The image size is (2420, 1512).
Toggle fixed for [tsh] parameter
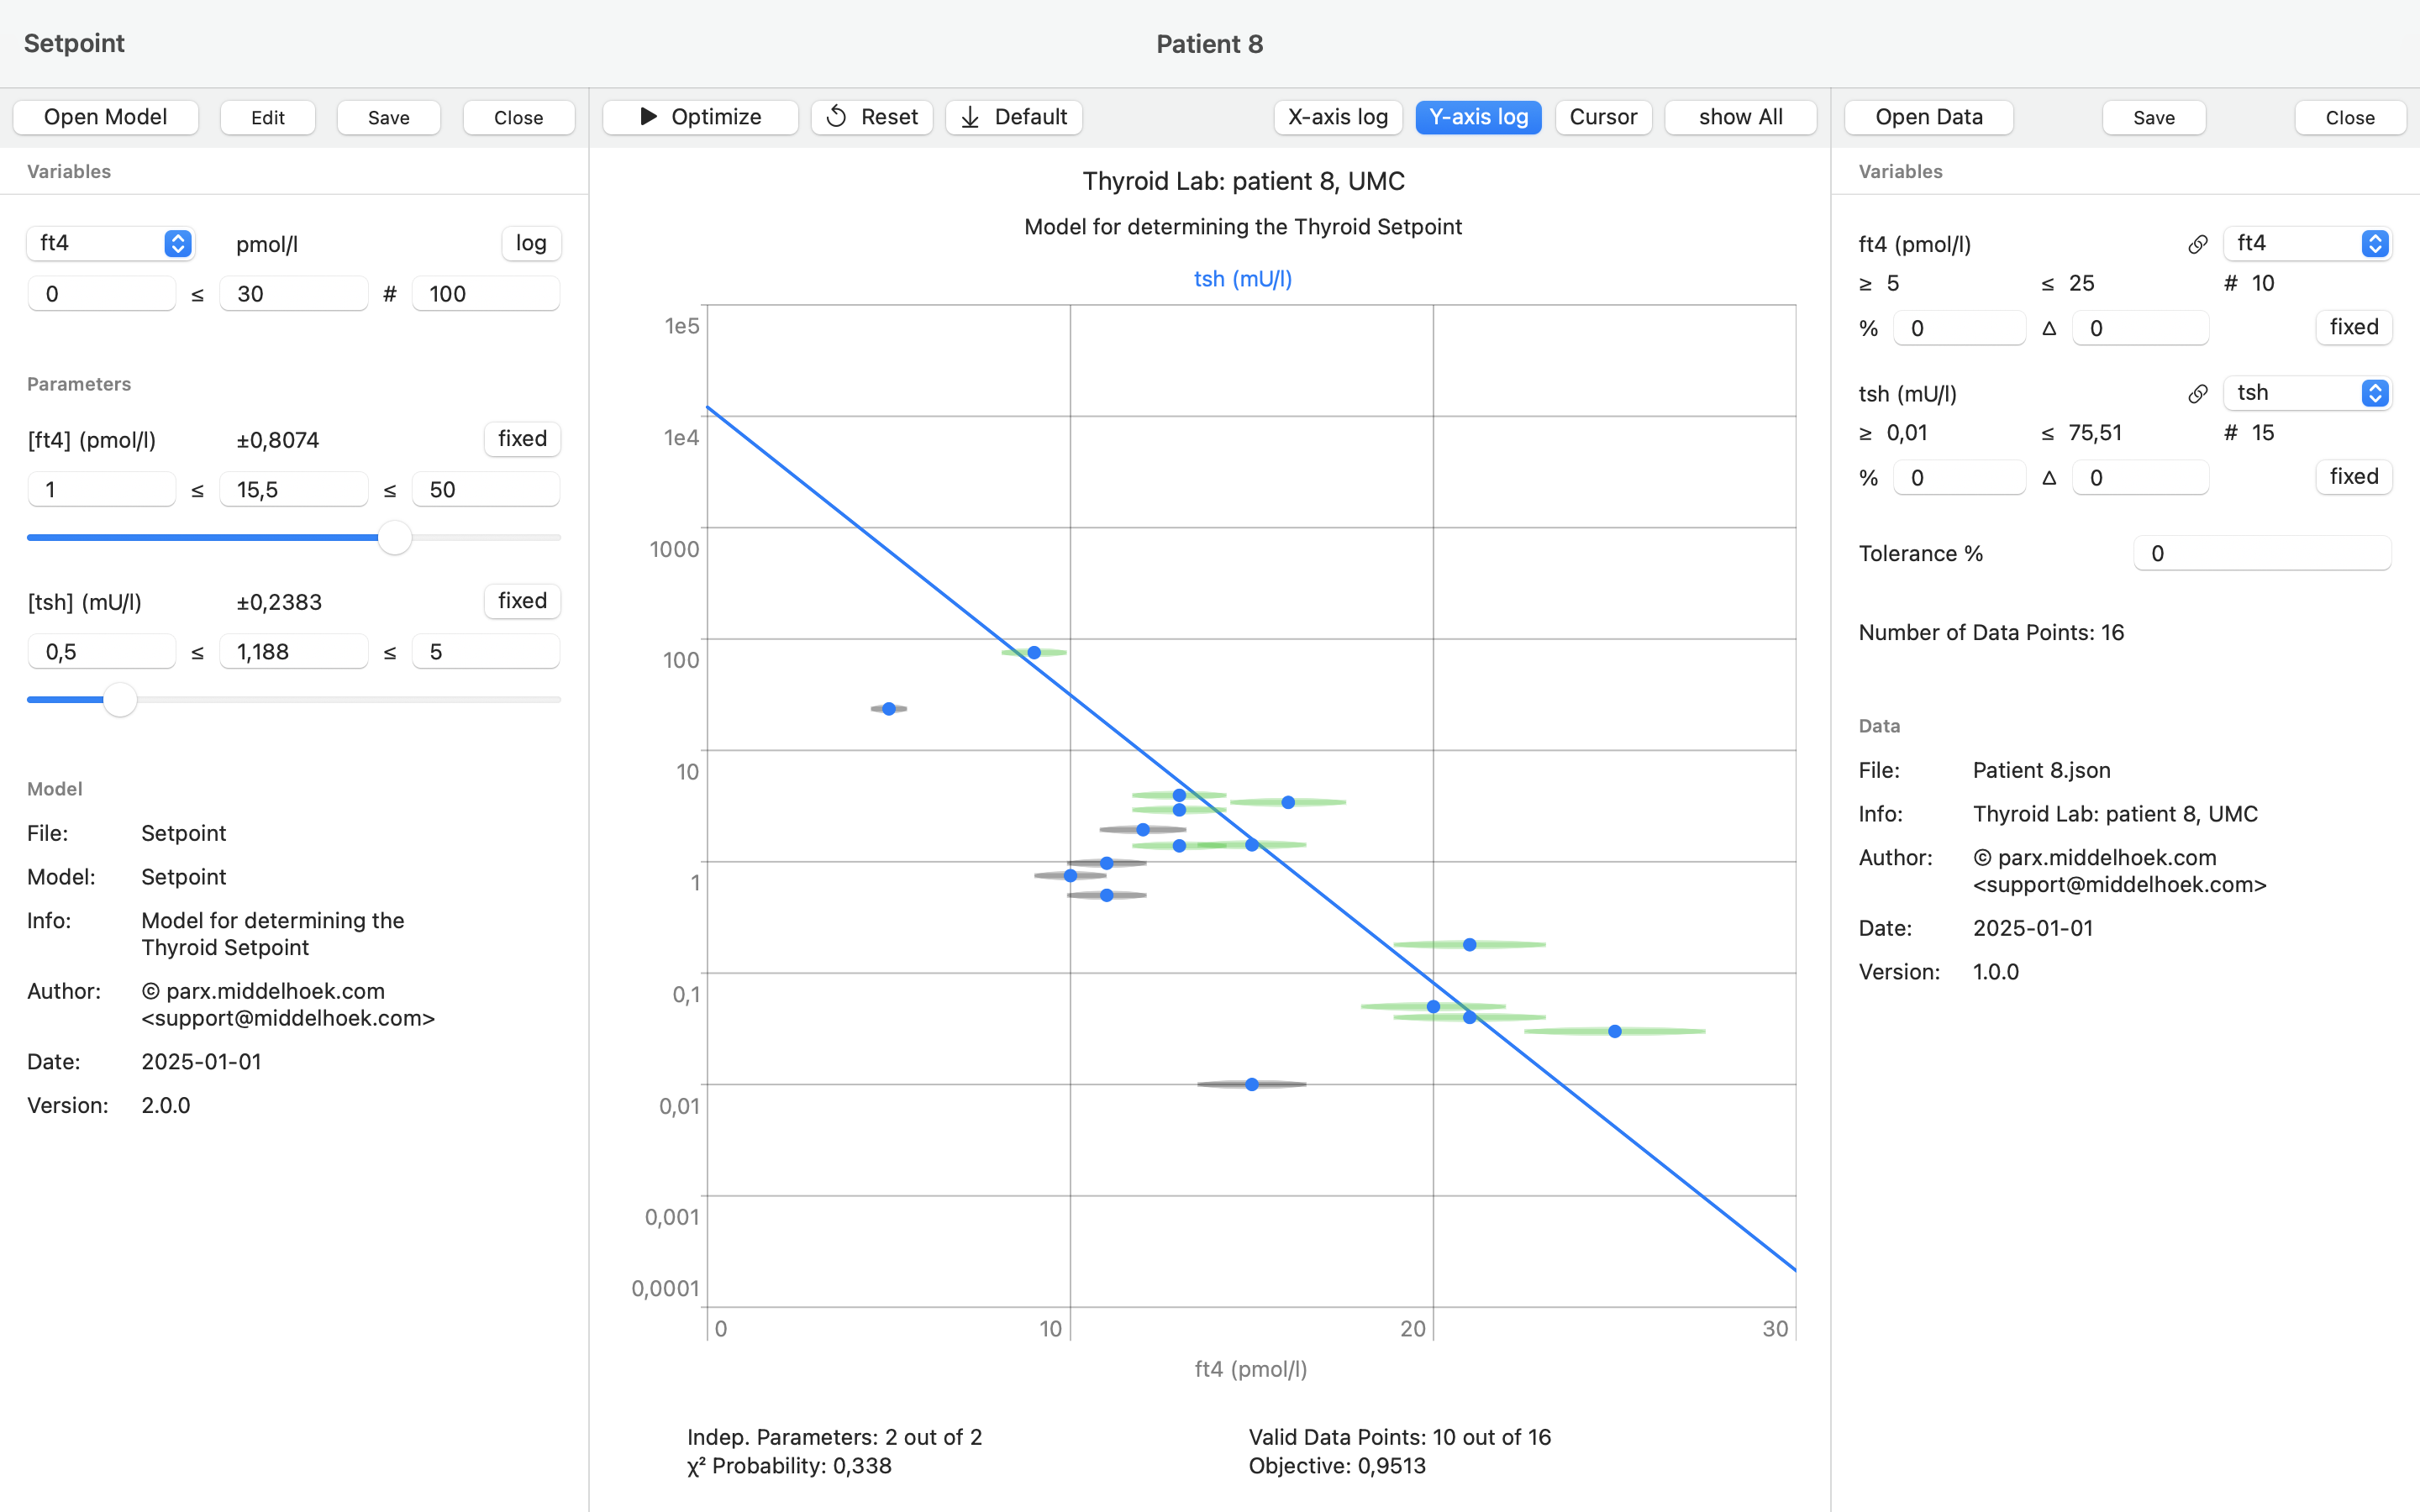[522, 601]
